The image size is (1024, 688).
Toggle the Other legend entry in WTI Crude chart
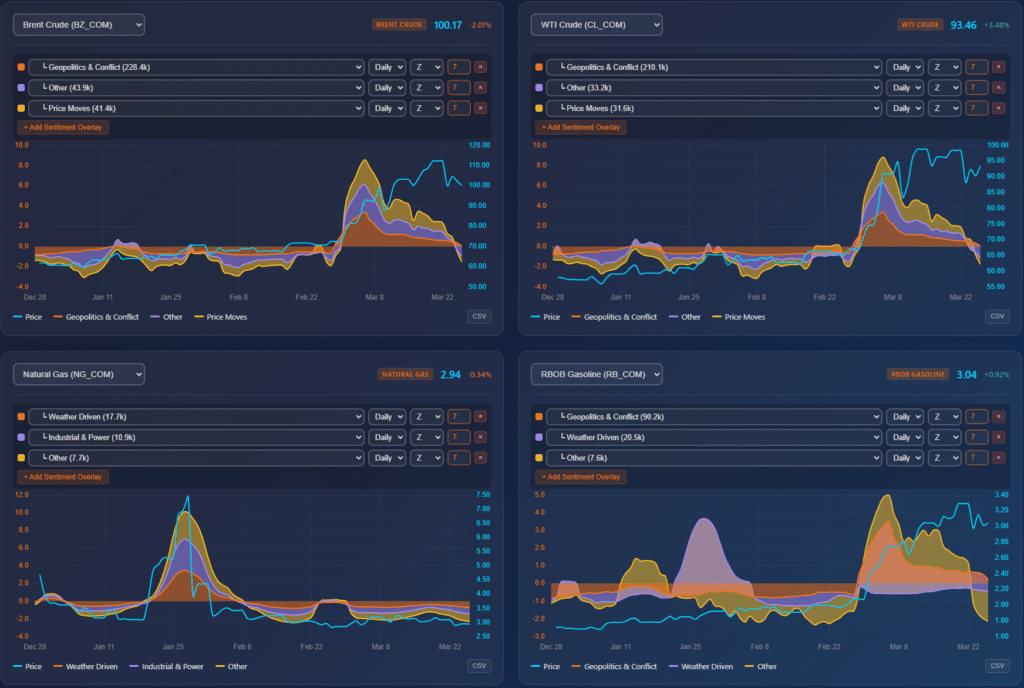pos(684,317)
